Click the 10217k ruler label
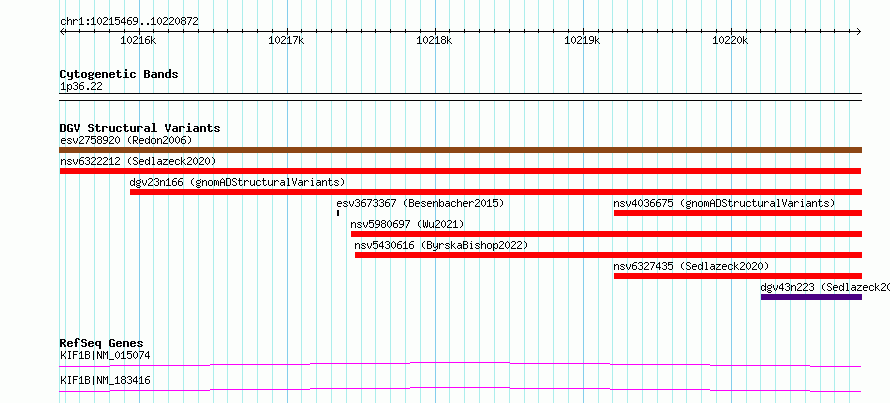This screenshot has height=403, width=890. (287, 40)
